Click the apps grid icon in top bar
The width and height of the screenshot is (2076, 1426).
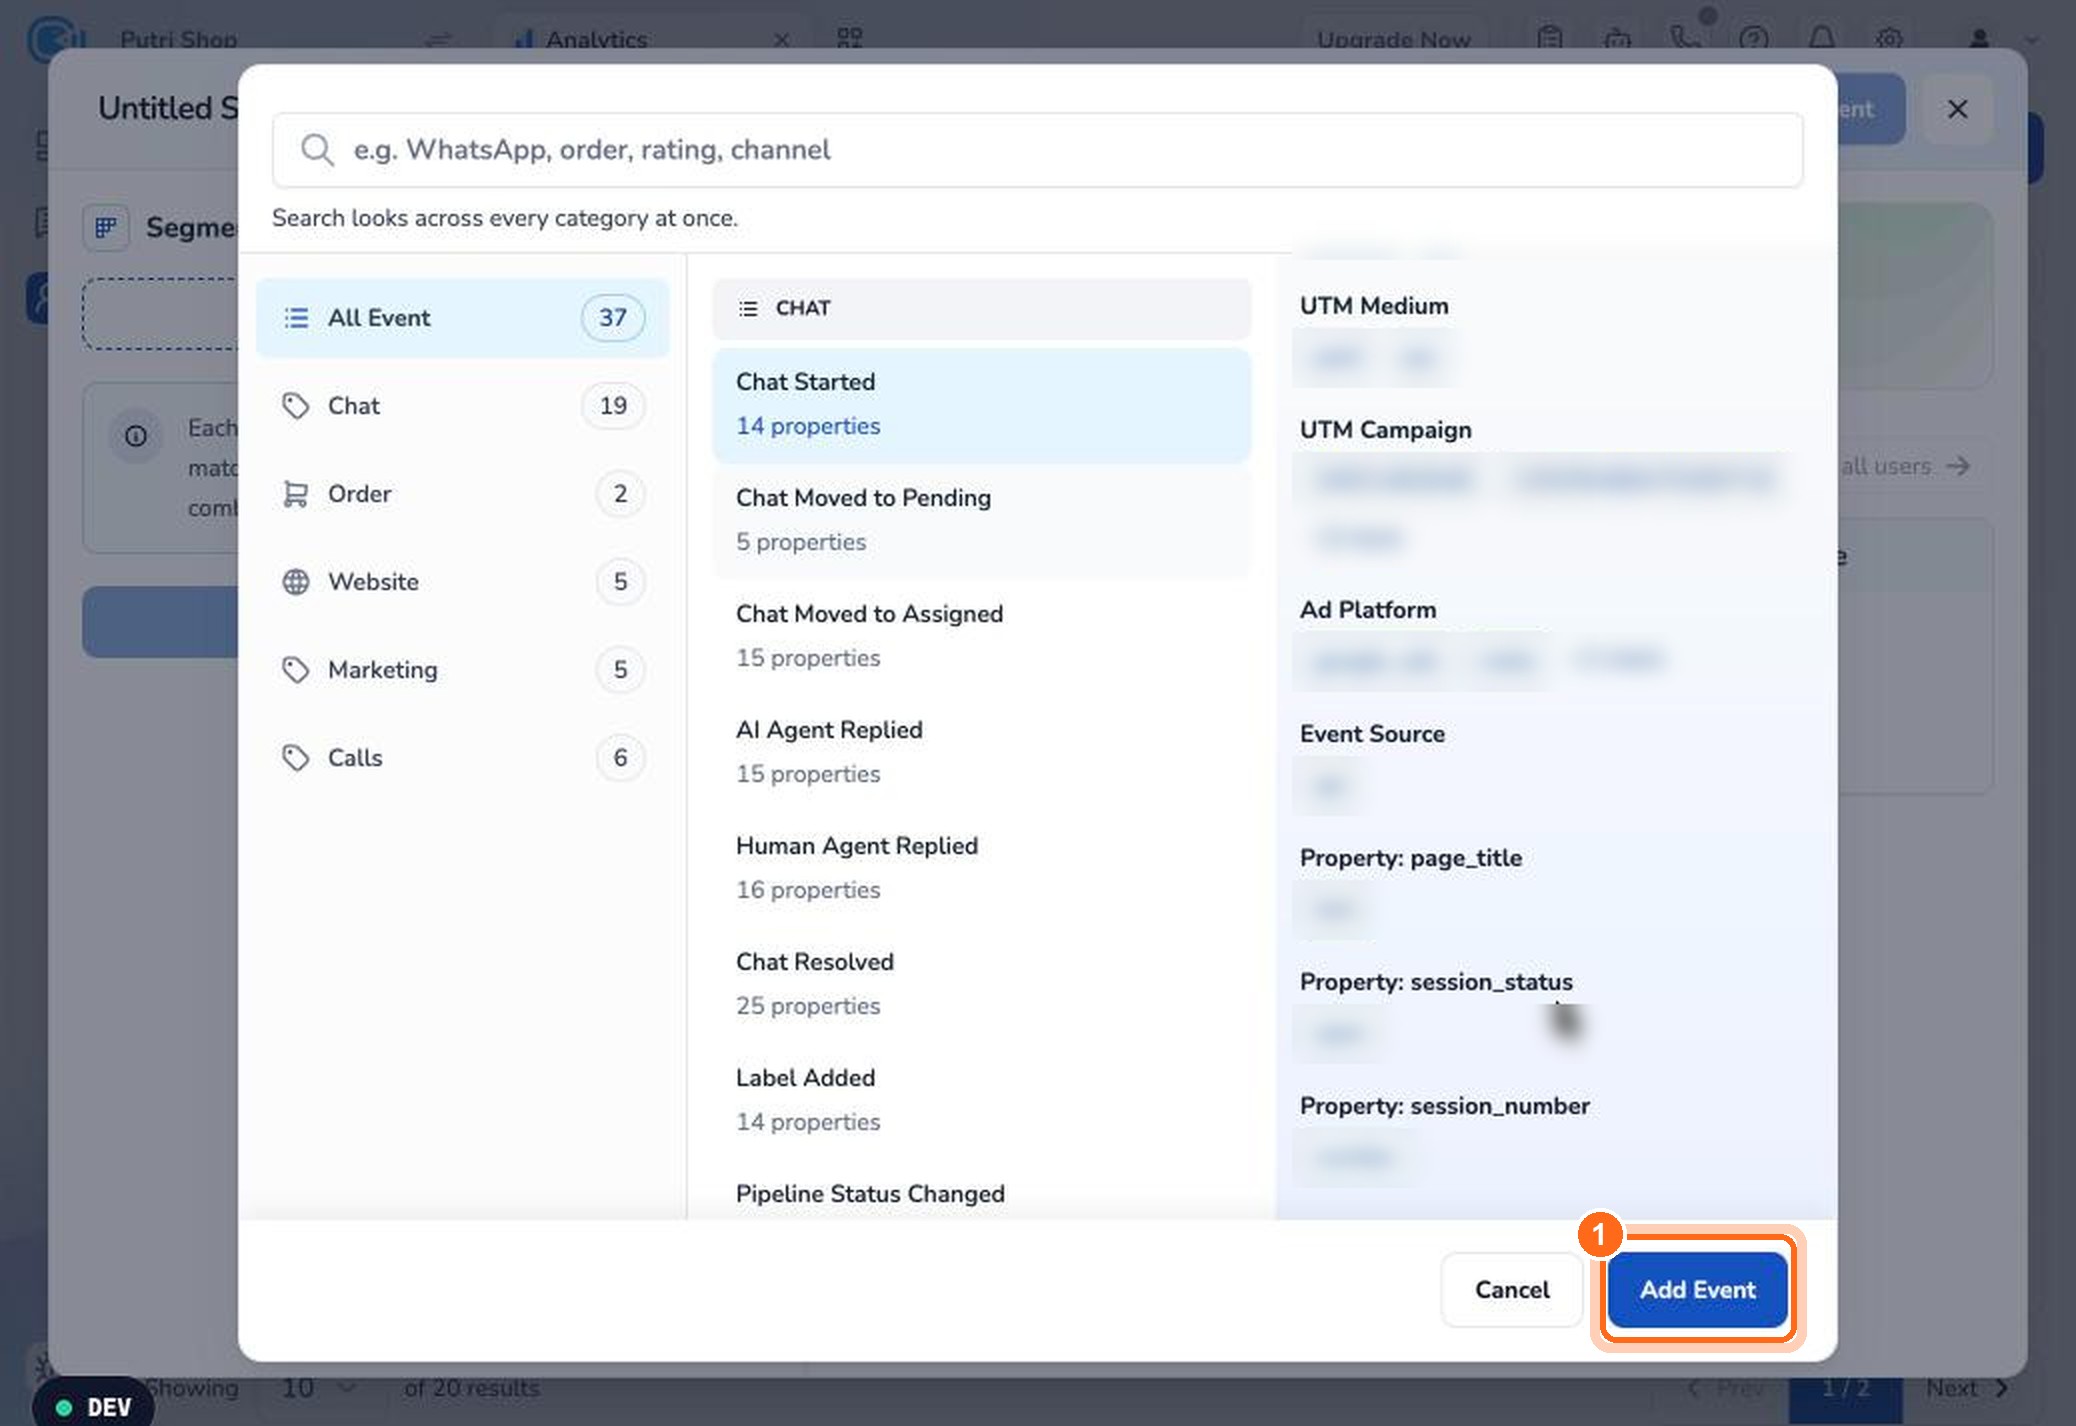tap(849, 39)
